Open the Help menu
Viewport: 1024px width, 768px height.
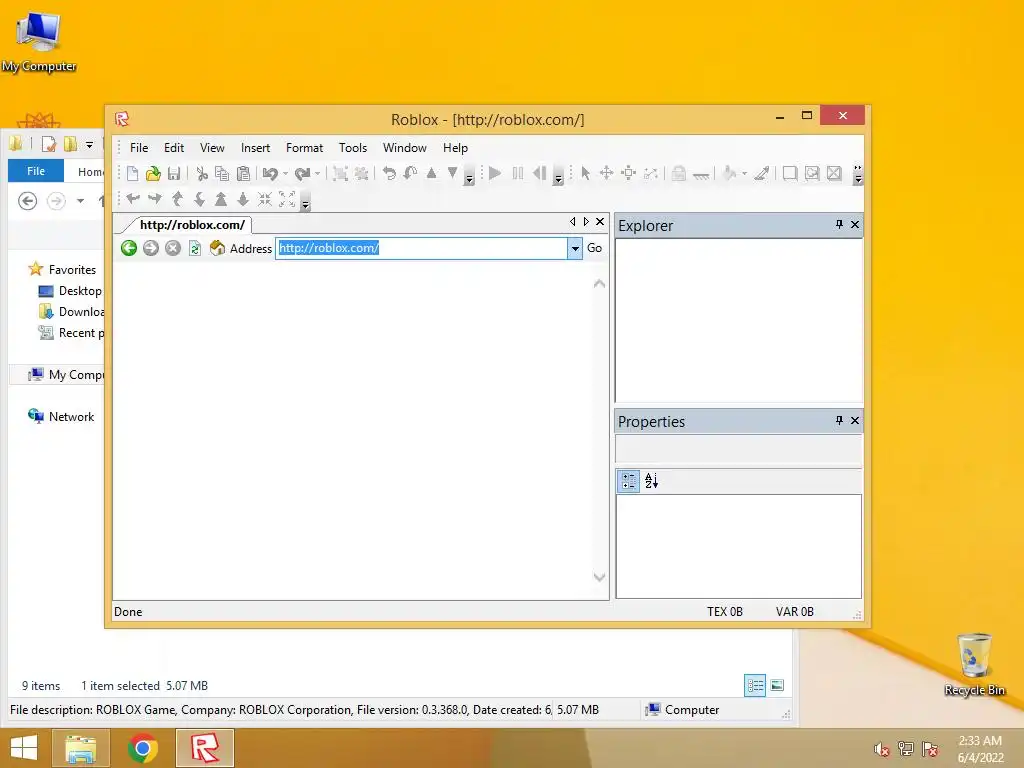[455, 148]
